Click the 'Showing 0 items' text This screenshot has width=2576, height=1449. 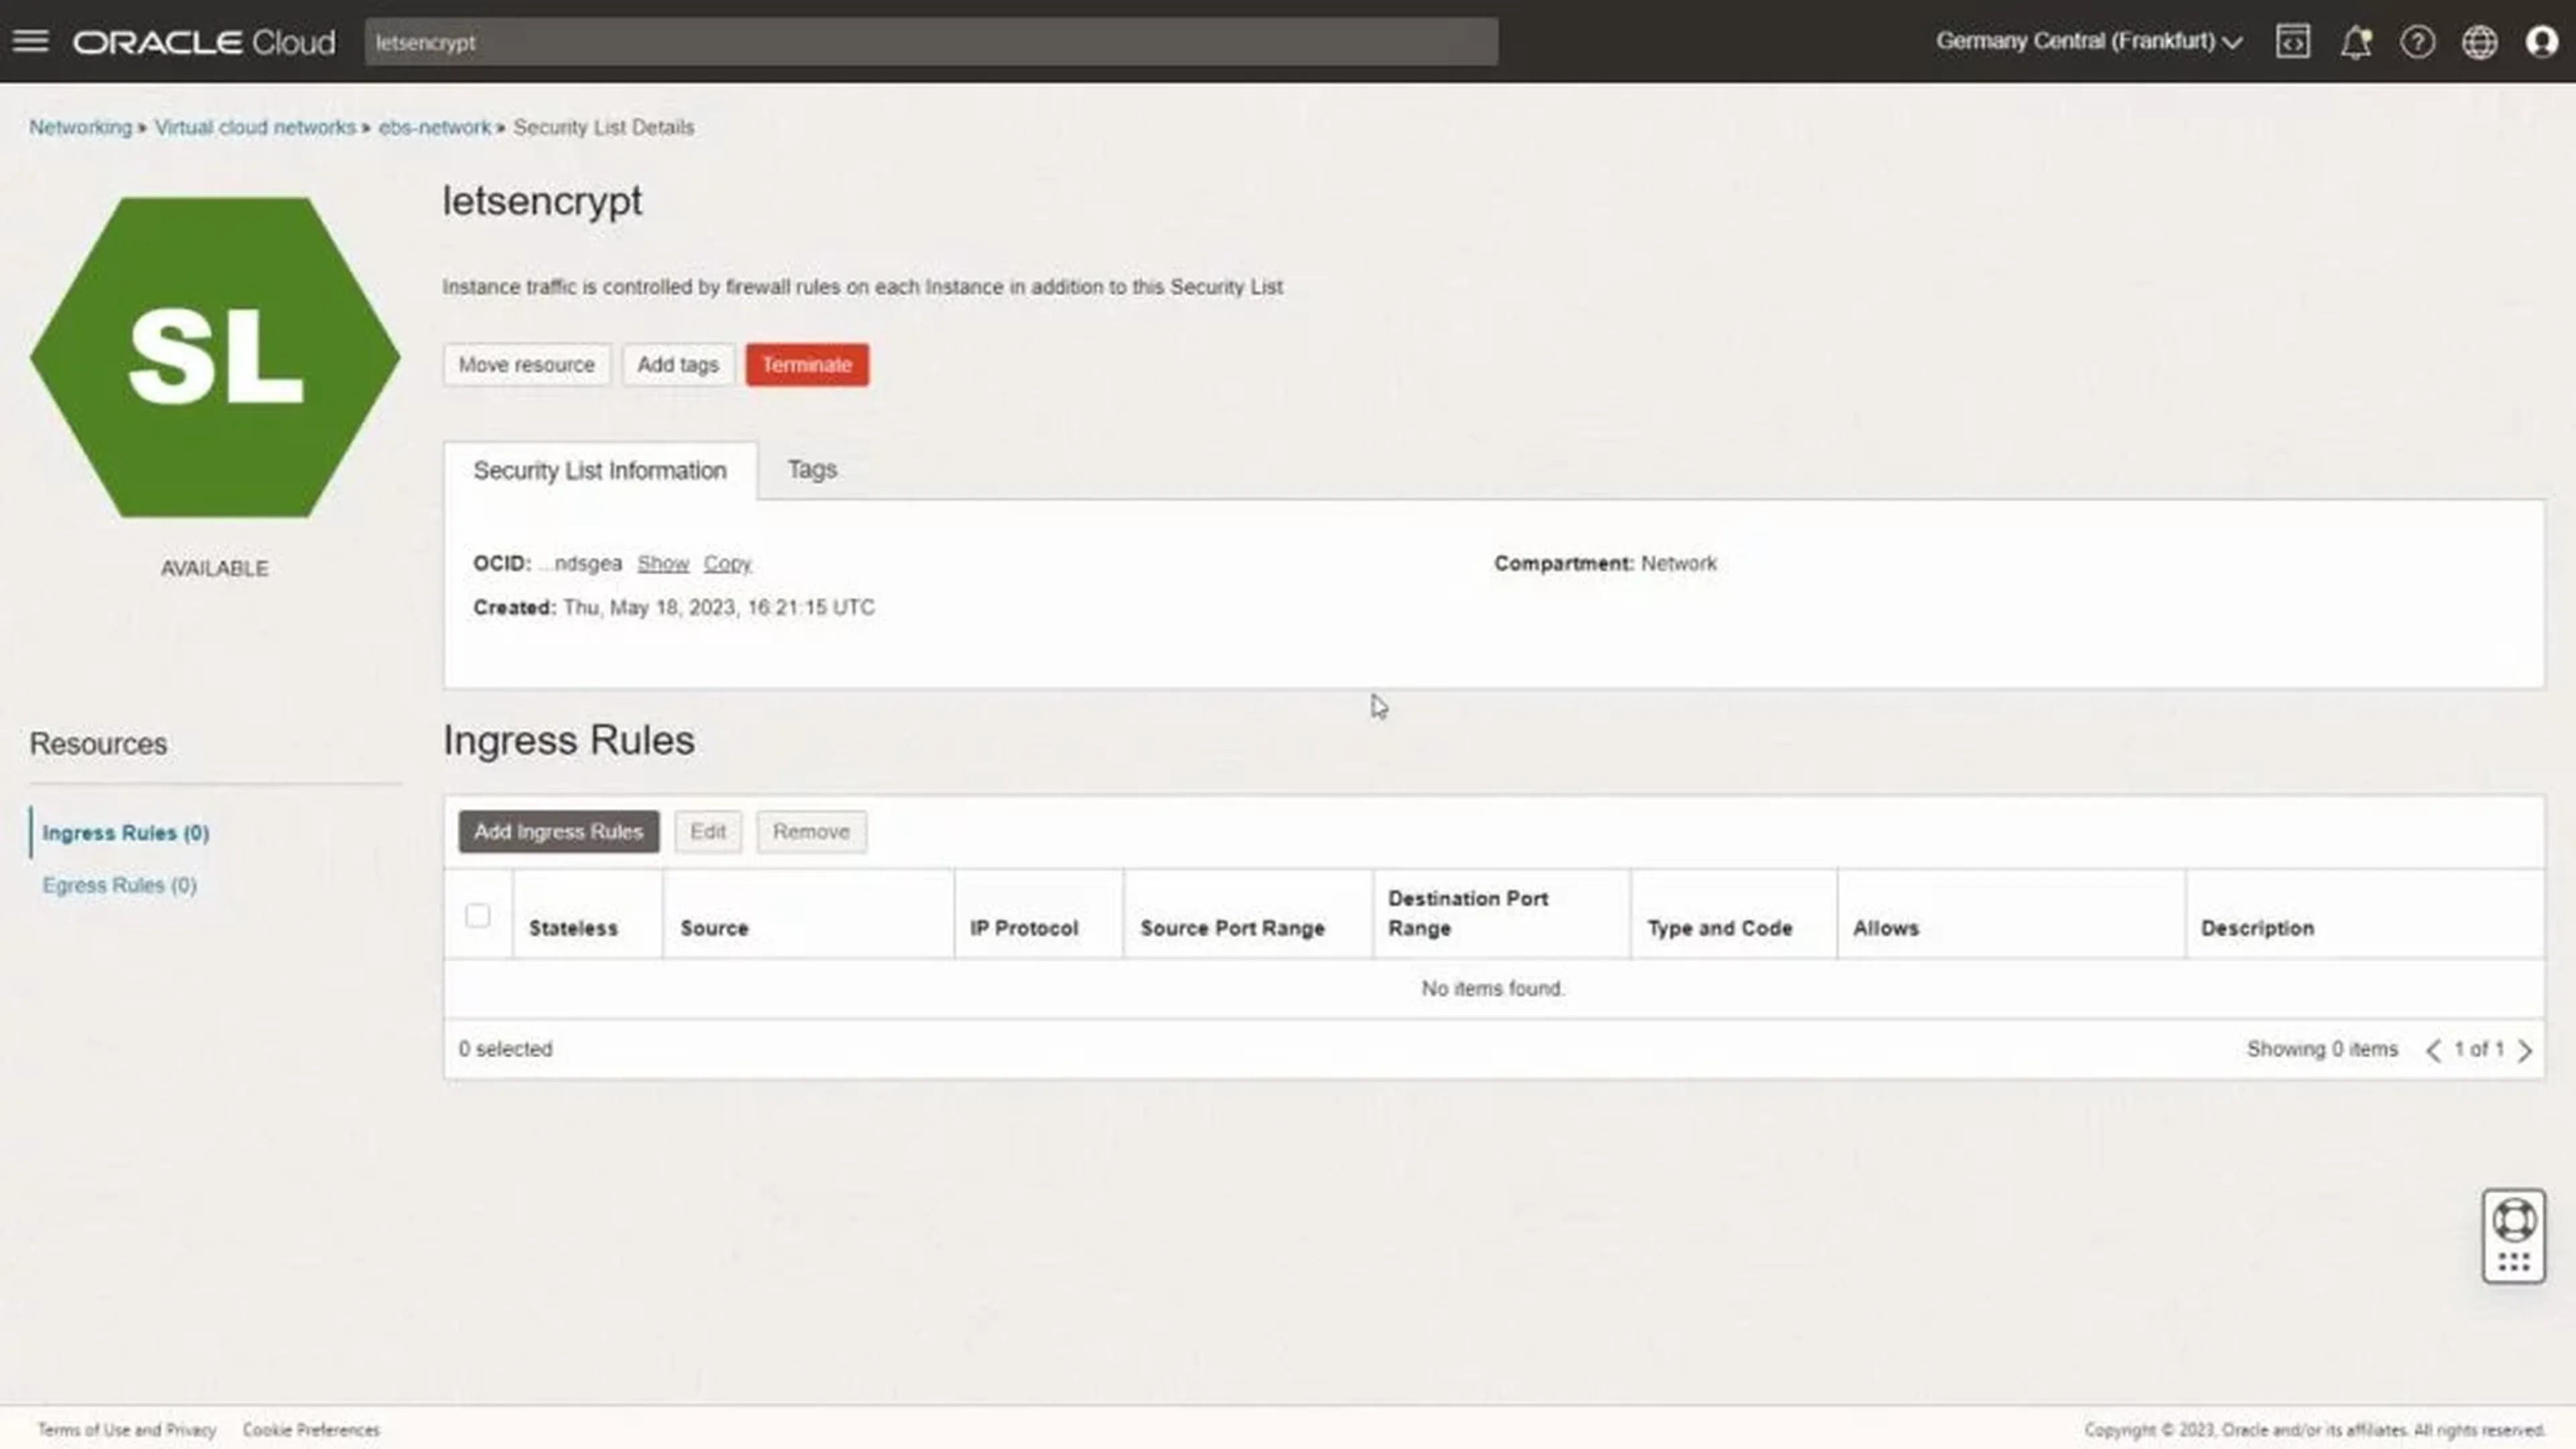click(2322, 1049)
